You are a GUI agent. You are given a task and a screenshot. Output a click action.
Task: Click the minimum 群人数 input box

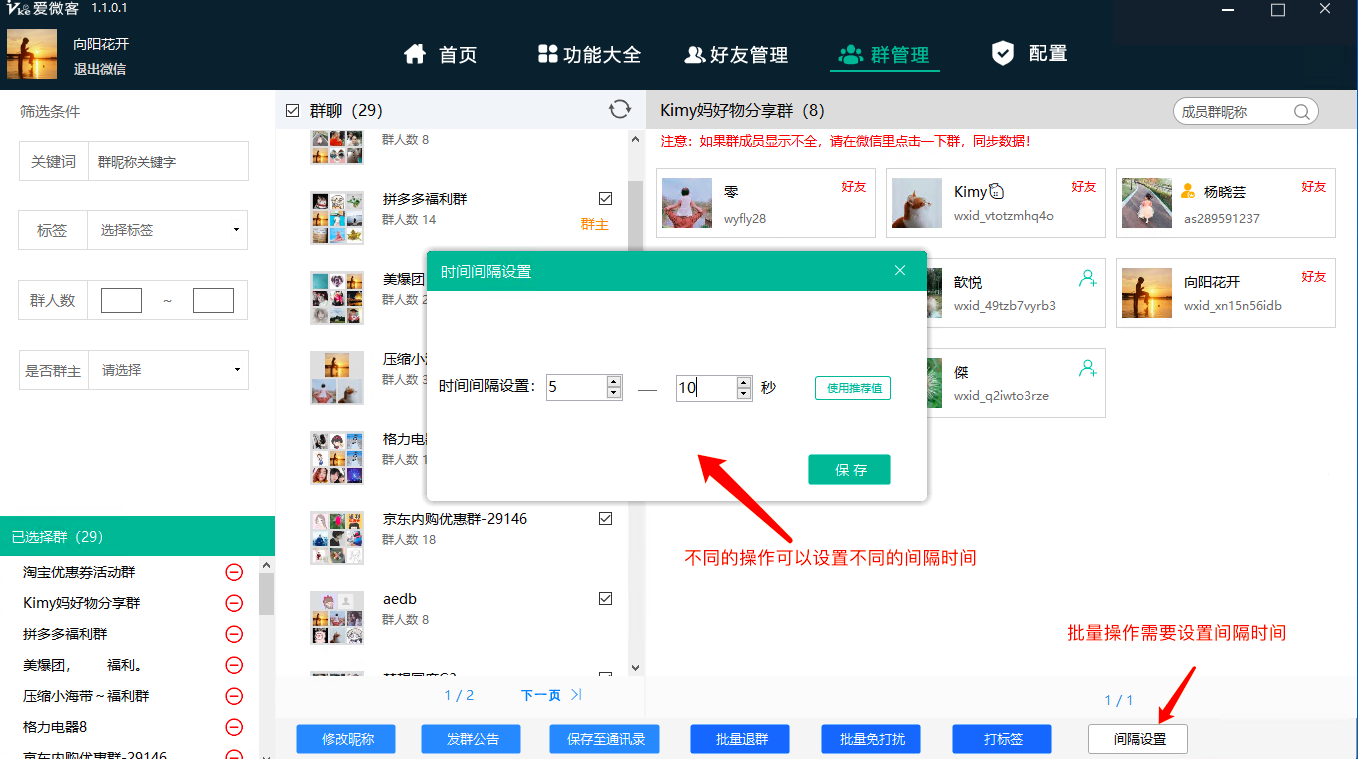point(121,300)
